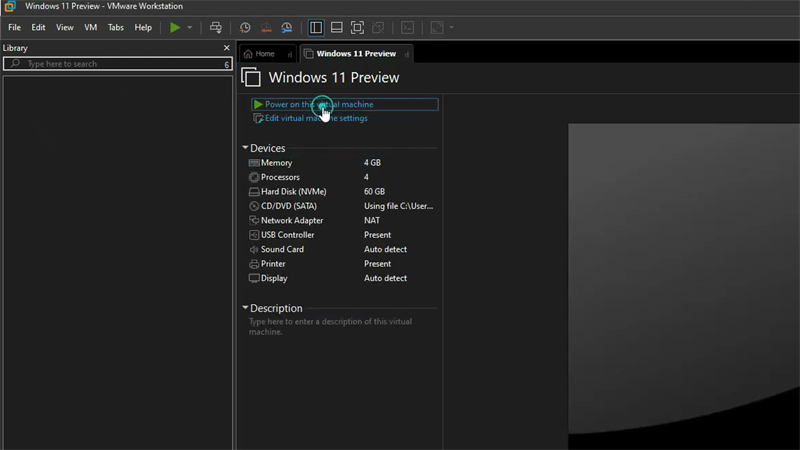
Task: Select the Sound Card row
Action: point(341,249)
